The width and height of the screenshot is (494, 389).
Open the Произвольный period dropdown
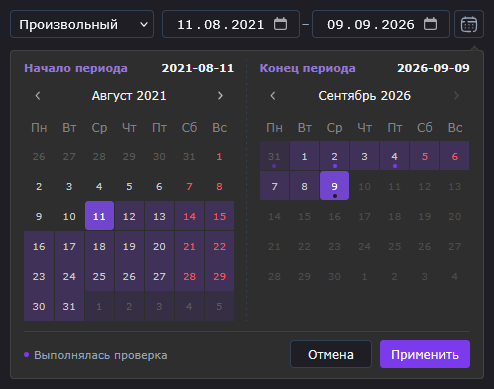point(82,24)
